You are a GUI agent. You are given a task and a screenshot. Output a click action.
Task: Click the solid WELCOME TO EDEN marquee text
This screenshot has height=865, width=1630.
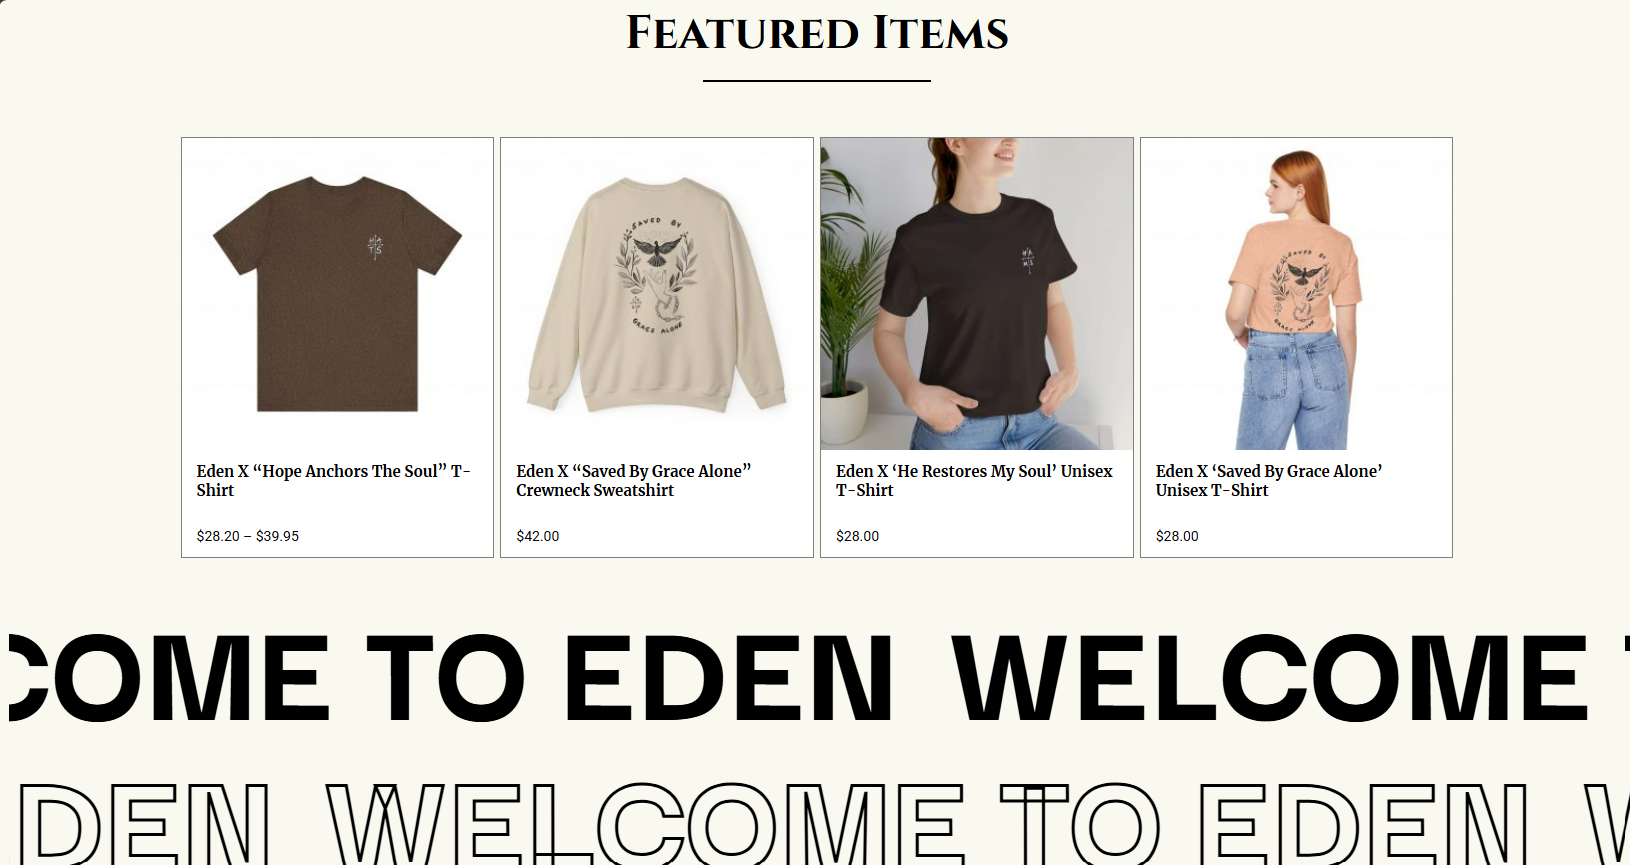[815, 678]
